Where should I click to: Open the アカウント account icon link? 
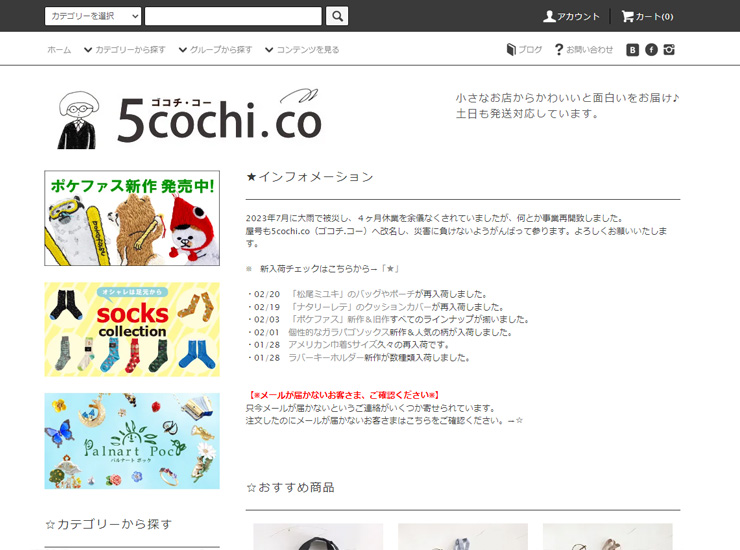point(571,17)
